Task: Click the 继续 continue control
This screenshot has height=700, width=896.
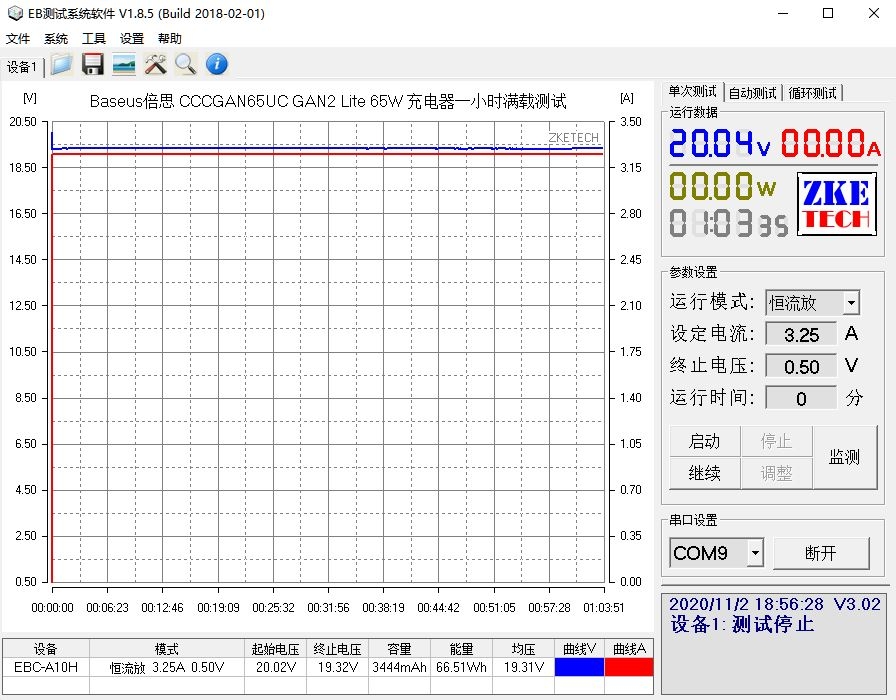Action: pos(704,474)
